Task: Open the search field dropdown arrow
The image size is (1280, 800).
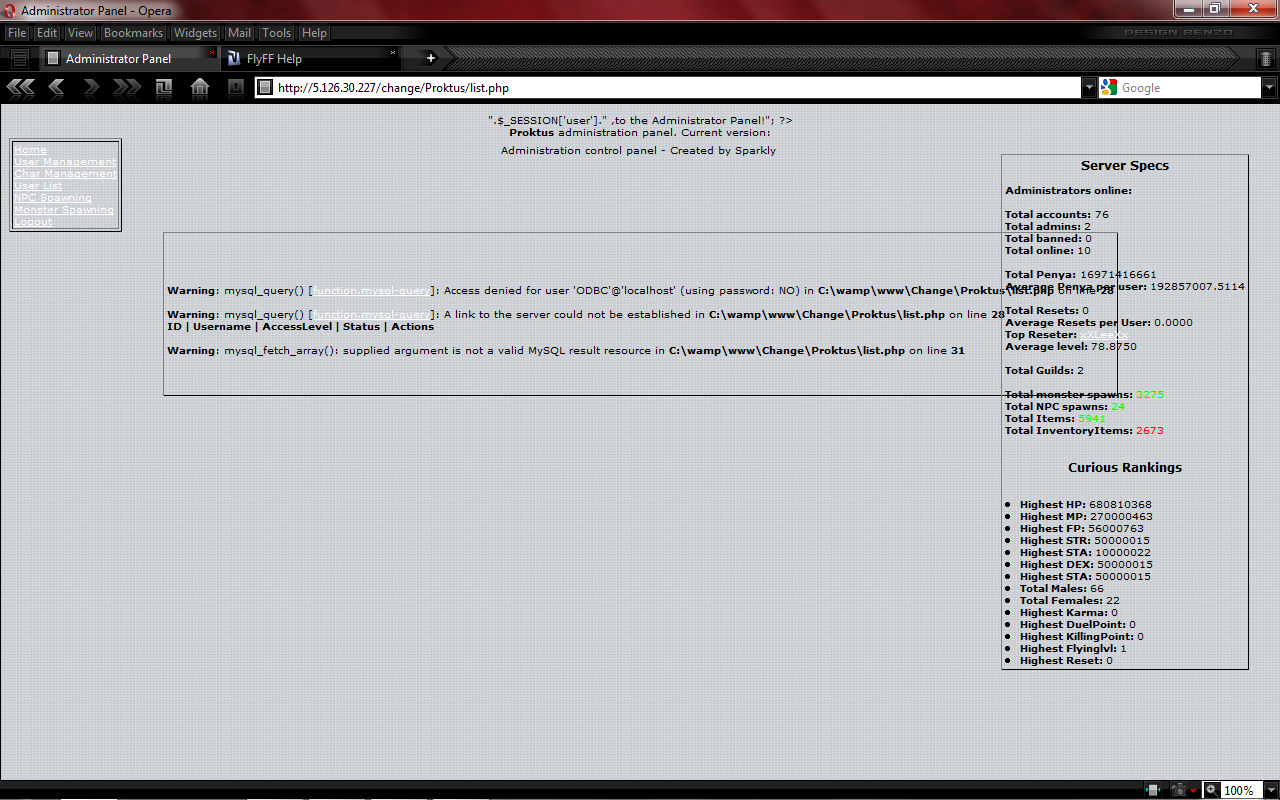Action: click(1269, 87)
